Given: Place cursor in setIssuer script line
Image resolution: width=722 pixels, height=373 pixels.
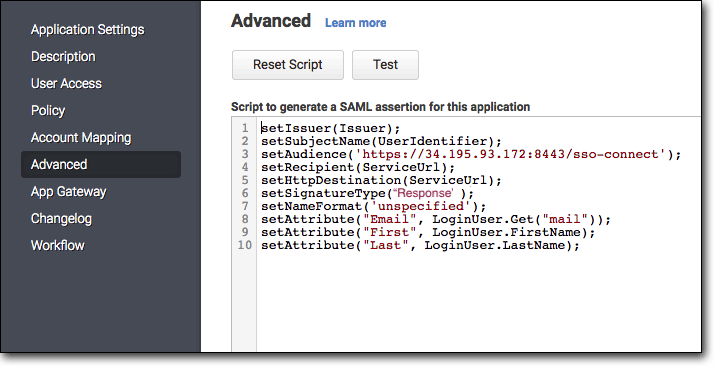Looking at the screenshot, I should (331, 128).
